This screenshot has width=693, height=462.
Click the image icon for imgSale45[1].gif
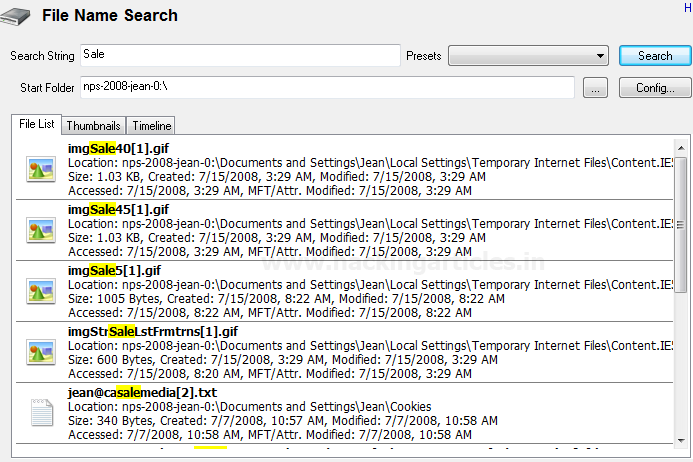pos(41,231)
